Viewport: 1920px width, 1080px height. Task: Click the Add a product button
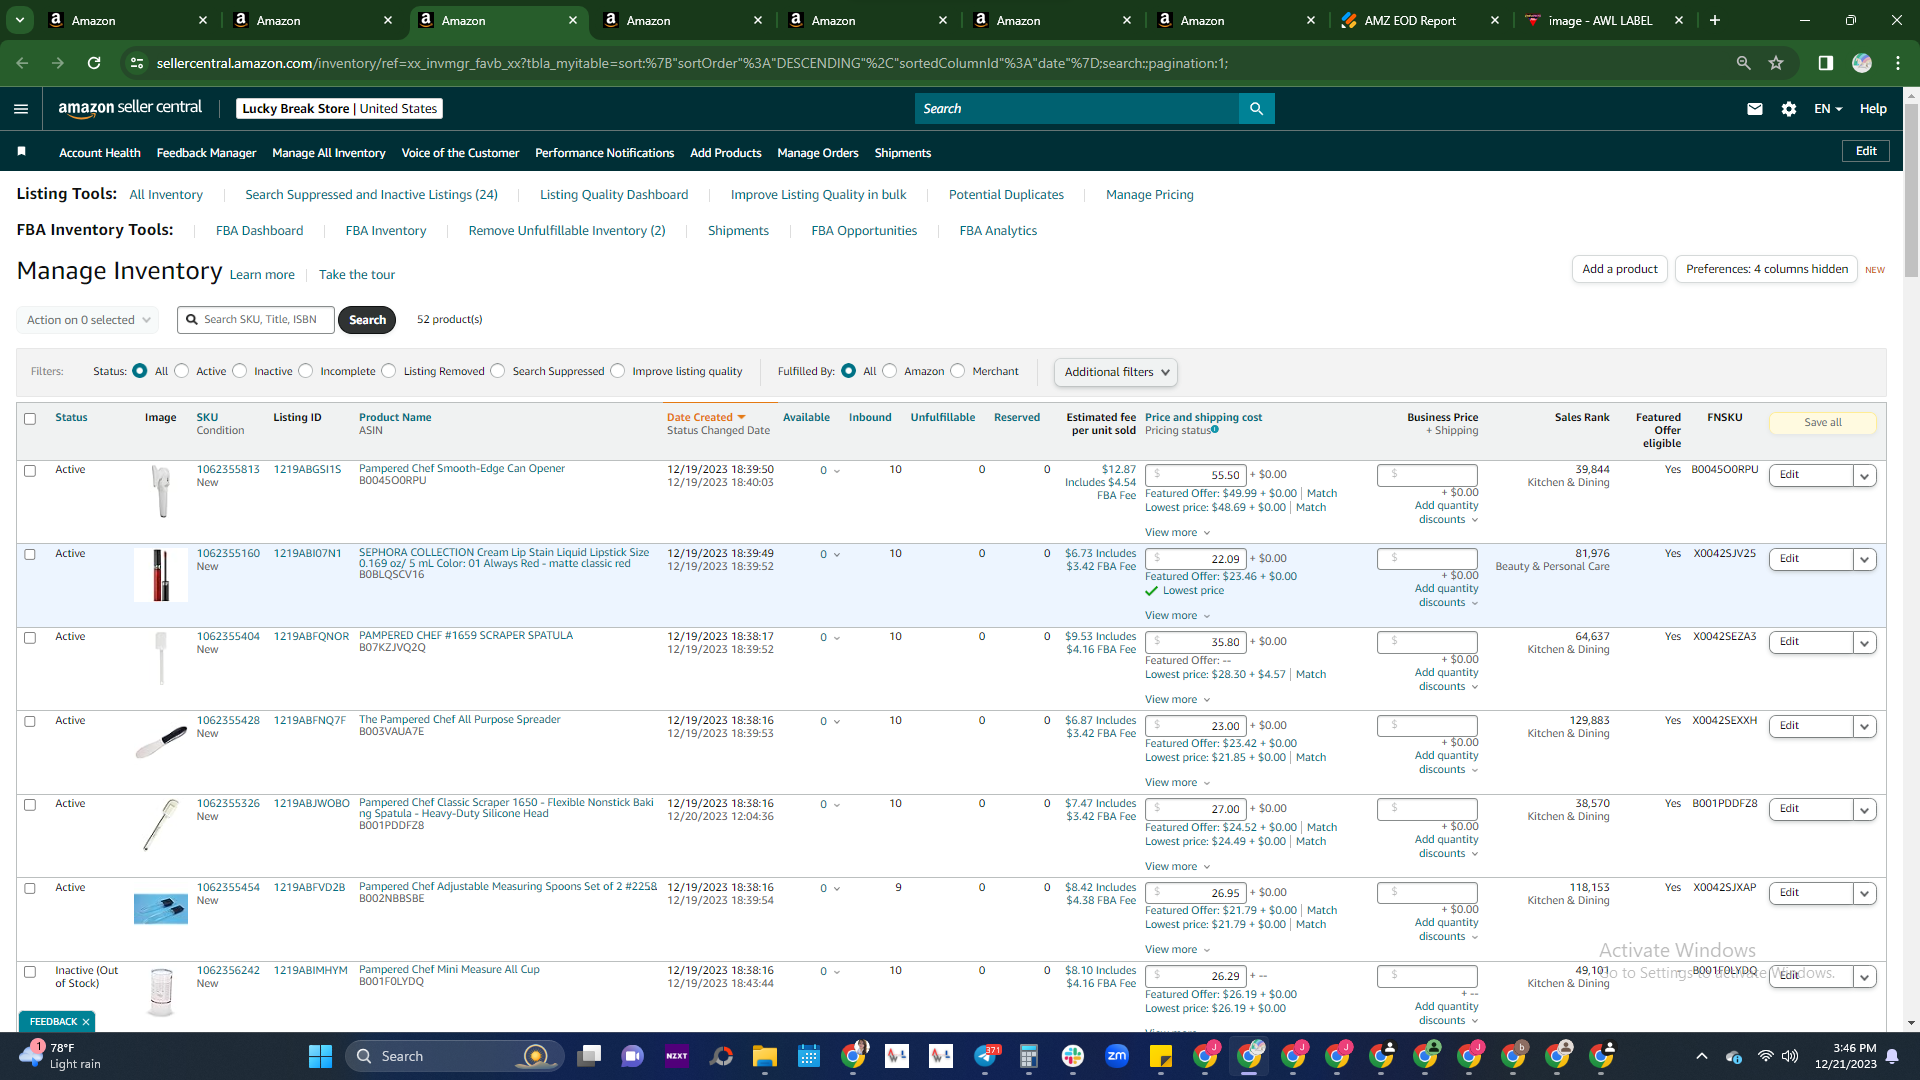1620,269
